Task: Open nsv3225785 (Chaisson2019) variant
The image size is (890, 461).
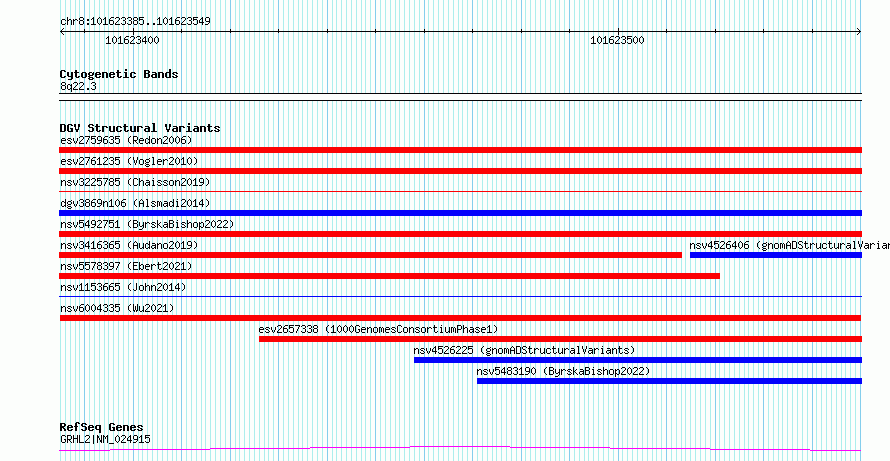Action: (x=135, y=182)
